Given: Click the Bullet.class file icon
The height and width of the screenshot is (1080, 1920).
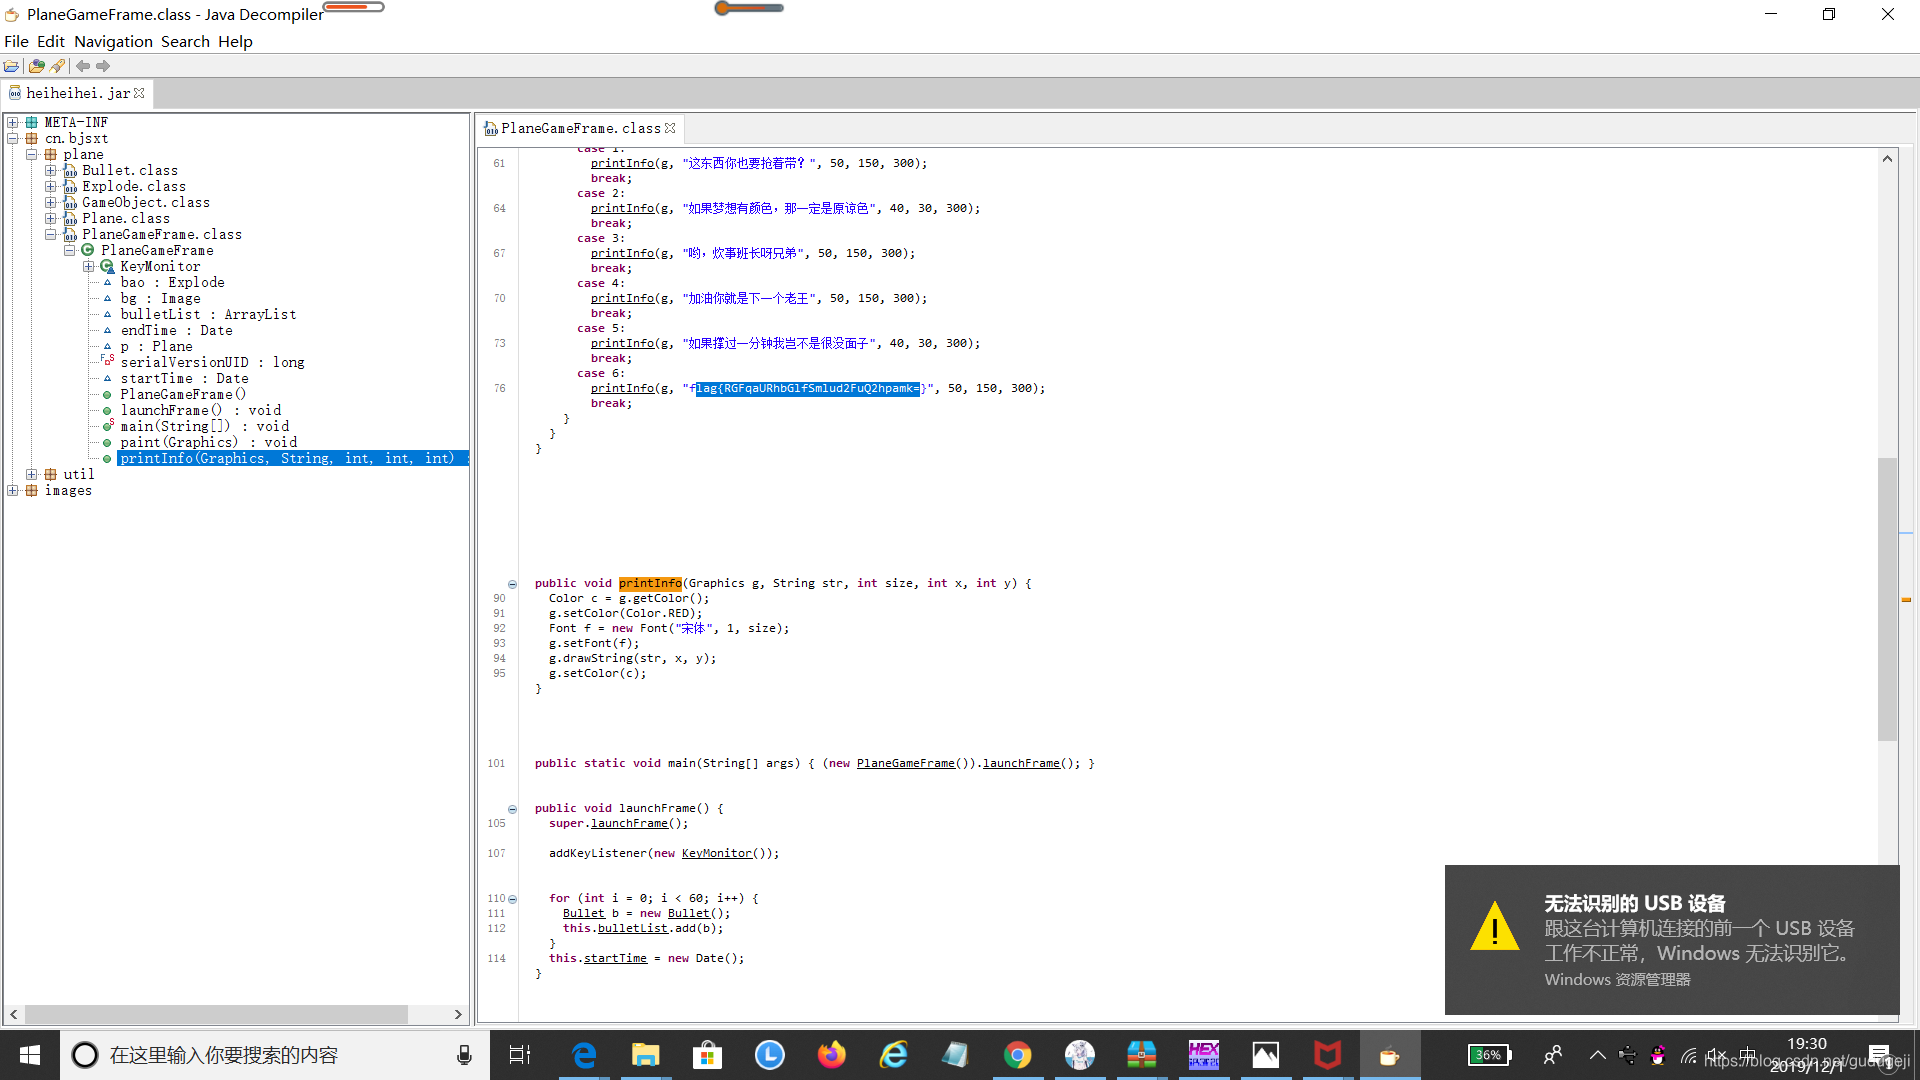Looking at the screenshot, I should click(x=70, y=170).
